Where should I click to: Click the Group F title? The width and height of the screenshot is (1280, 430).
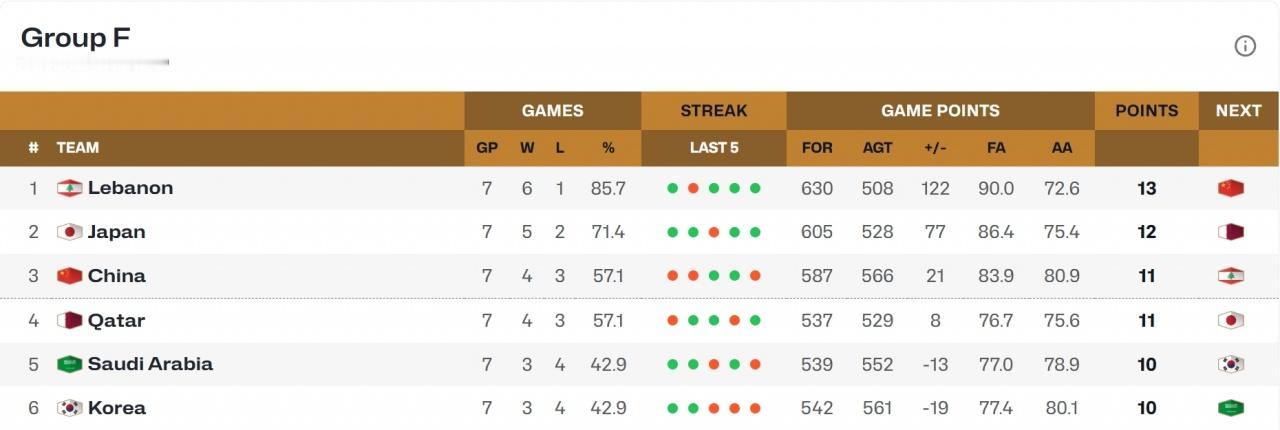(76, 38)
